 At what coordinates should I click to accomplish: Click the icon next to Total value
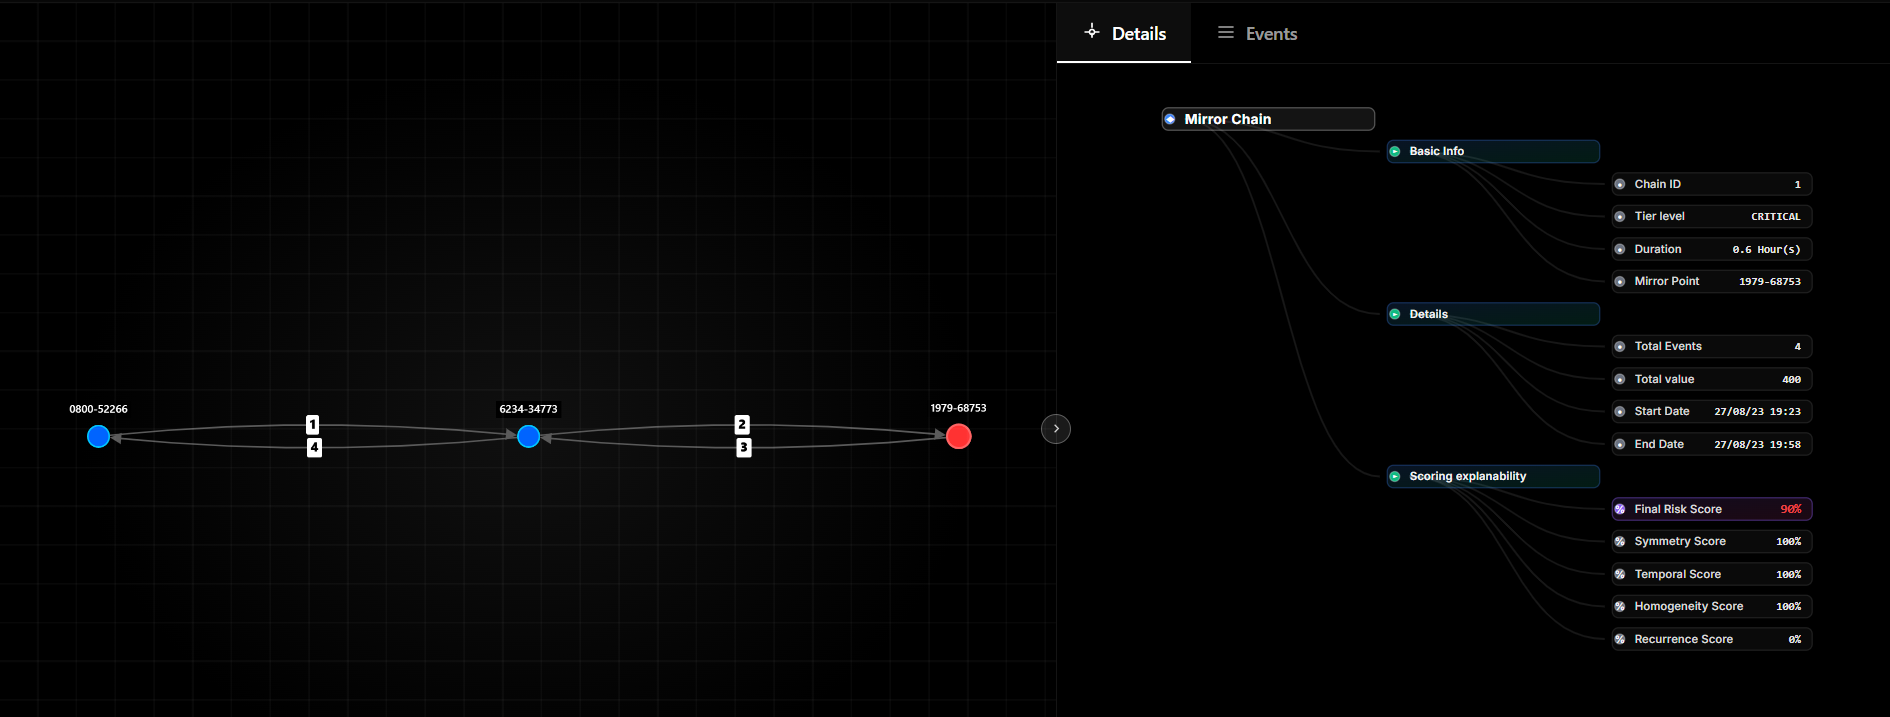coord(1620,379)
